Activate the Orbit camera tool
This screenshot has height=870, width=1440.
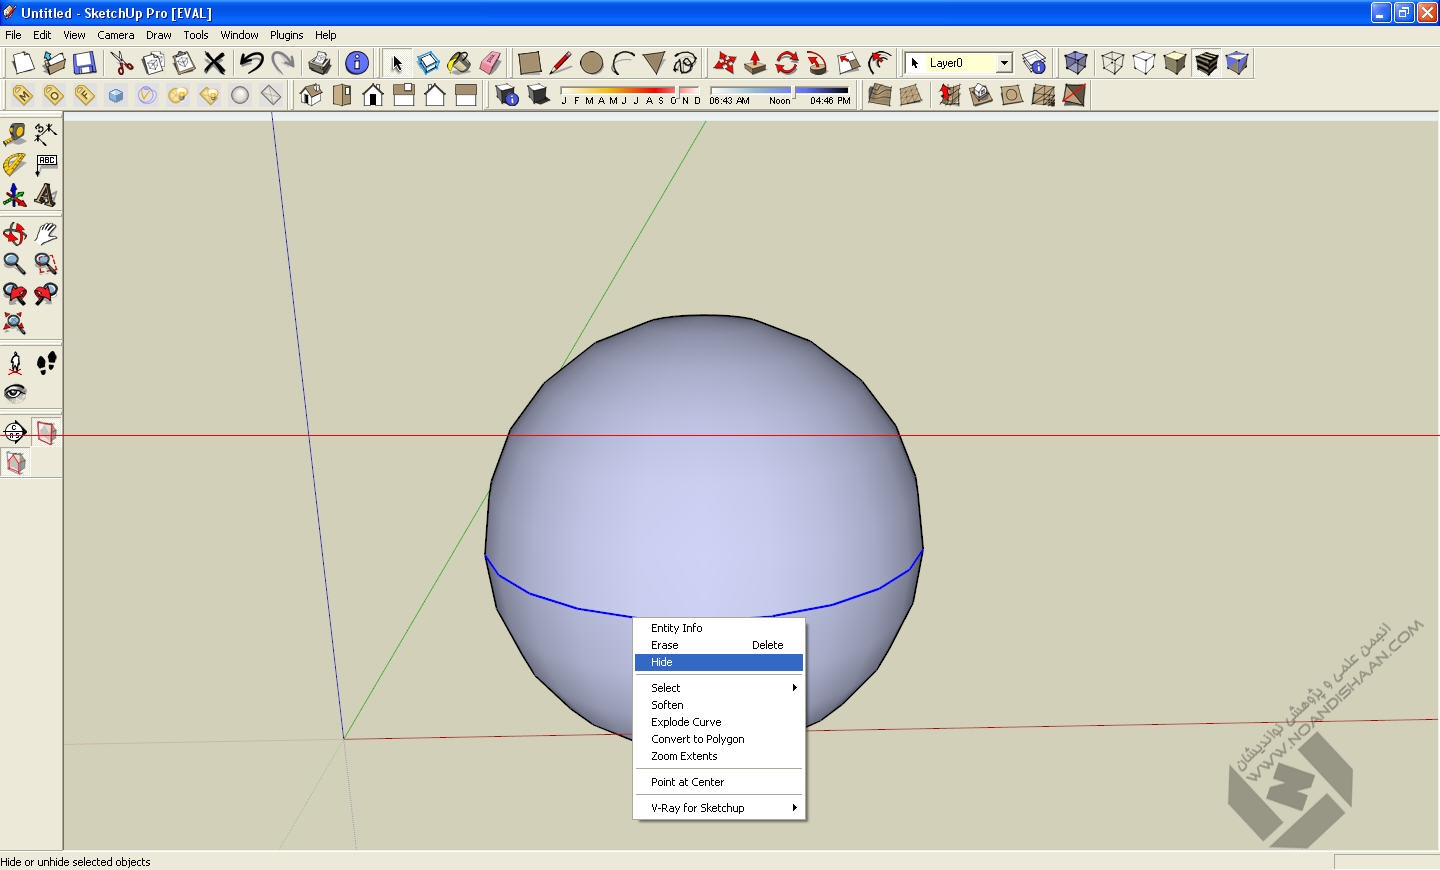[x=14, y=234]
